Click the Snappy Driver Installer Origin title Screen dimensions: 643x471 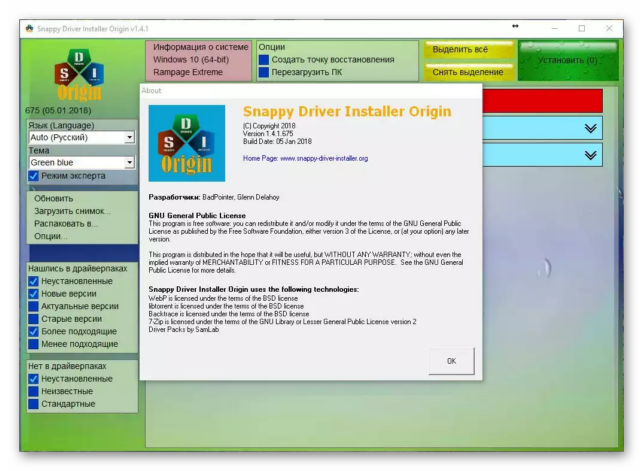(x=347, y=111)
